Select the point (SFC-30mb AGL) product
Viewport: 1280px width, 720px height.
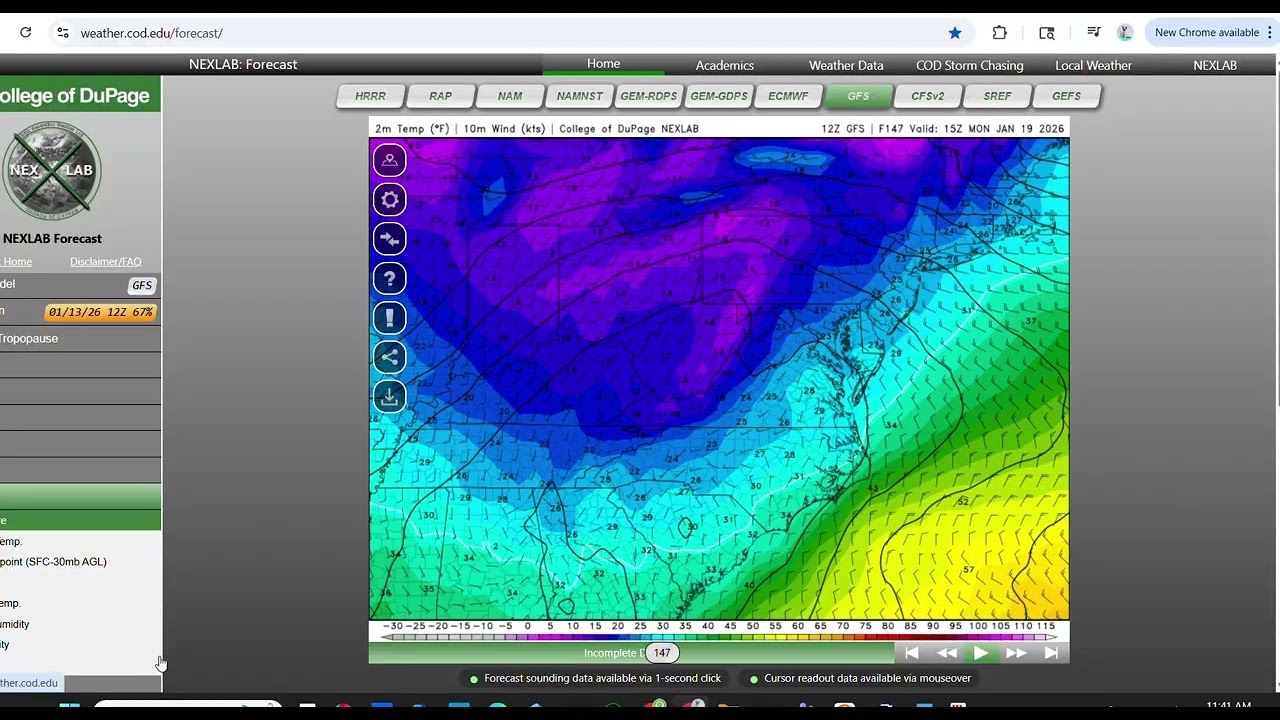[54, 562]
